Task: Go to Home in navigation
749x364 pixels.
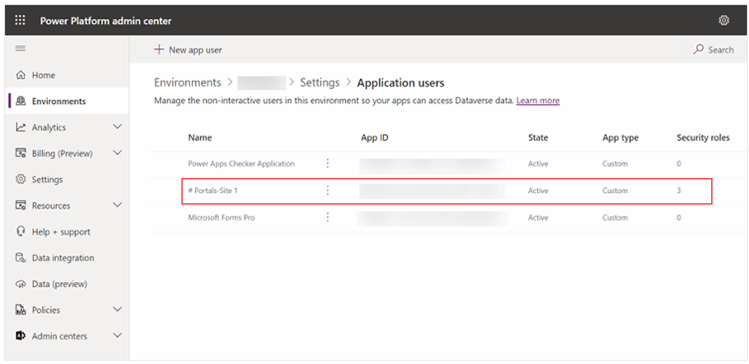Action: 66,75
